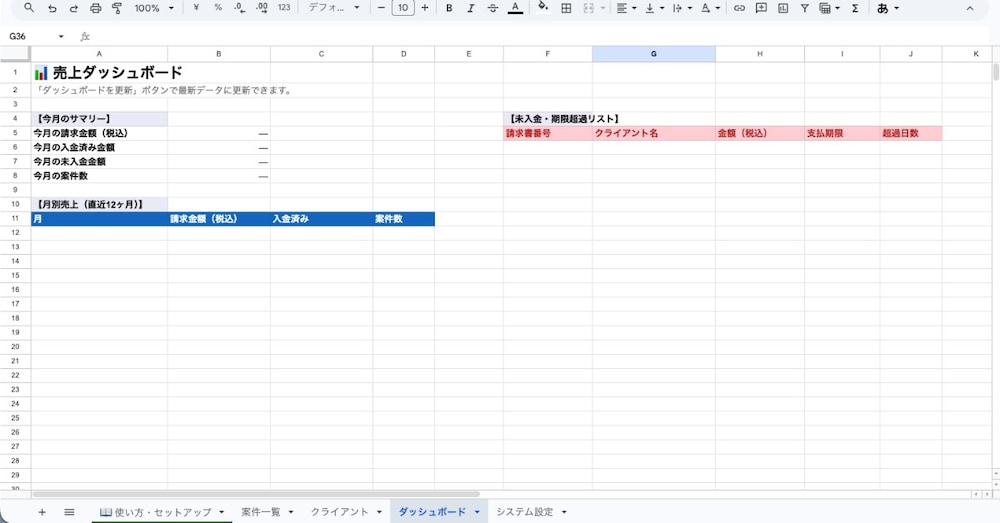This screenshot has height=523, width=1000.
Task: Select column G header
Action: coord(654,54)
